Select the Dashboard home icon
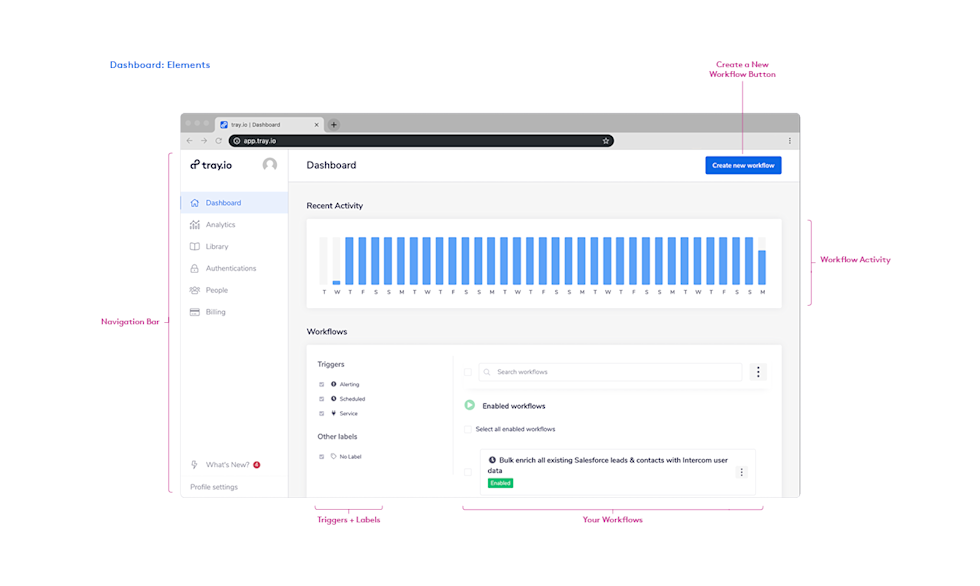Viewport: 980px width, 586px height. [194, 202]
